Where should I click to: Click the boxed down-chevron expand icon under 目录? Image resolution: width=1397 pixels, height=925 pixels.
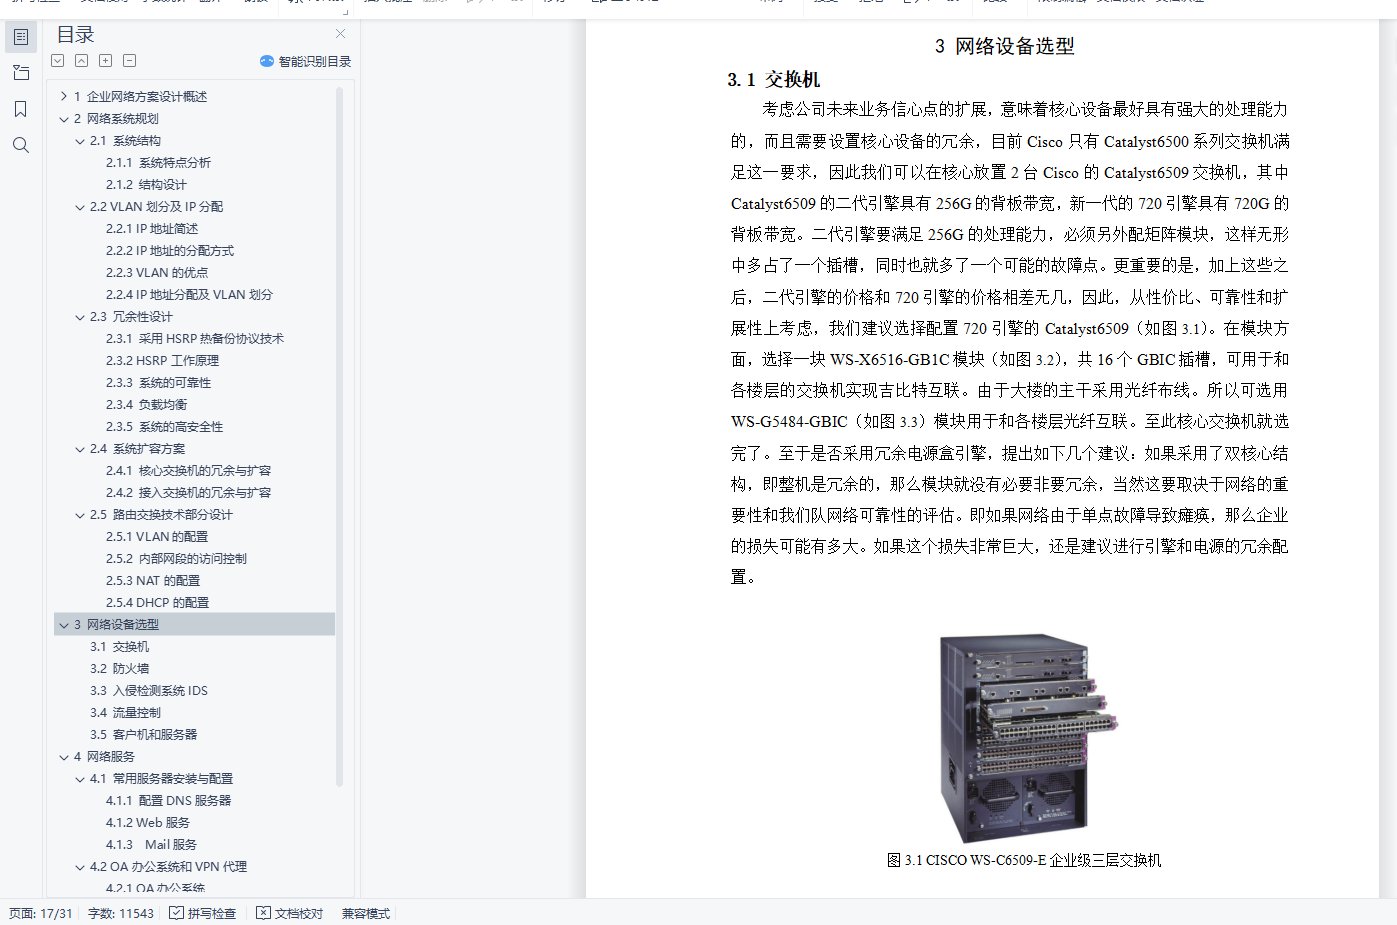click(58, 61)
